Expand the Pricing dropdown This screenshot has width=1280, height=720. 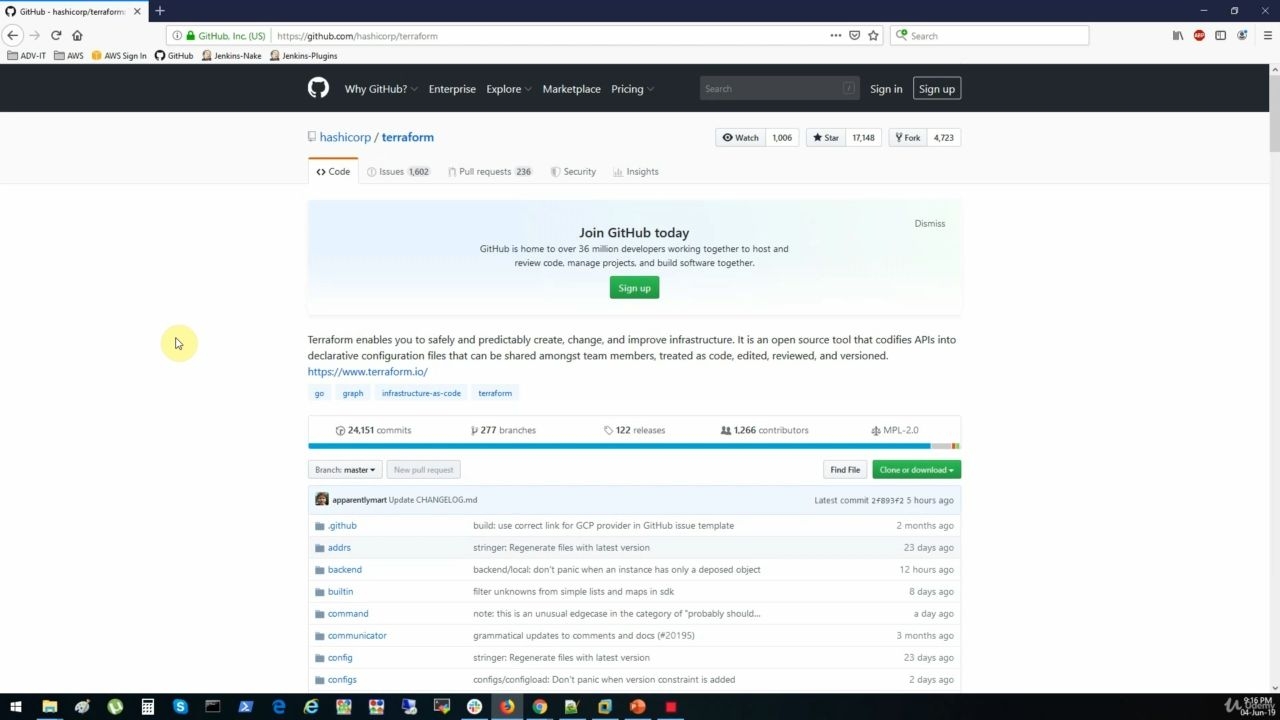[x=633, y=89]
